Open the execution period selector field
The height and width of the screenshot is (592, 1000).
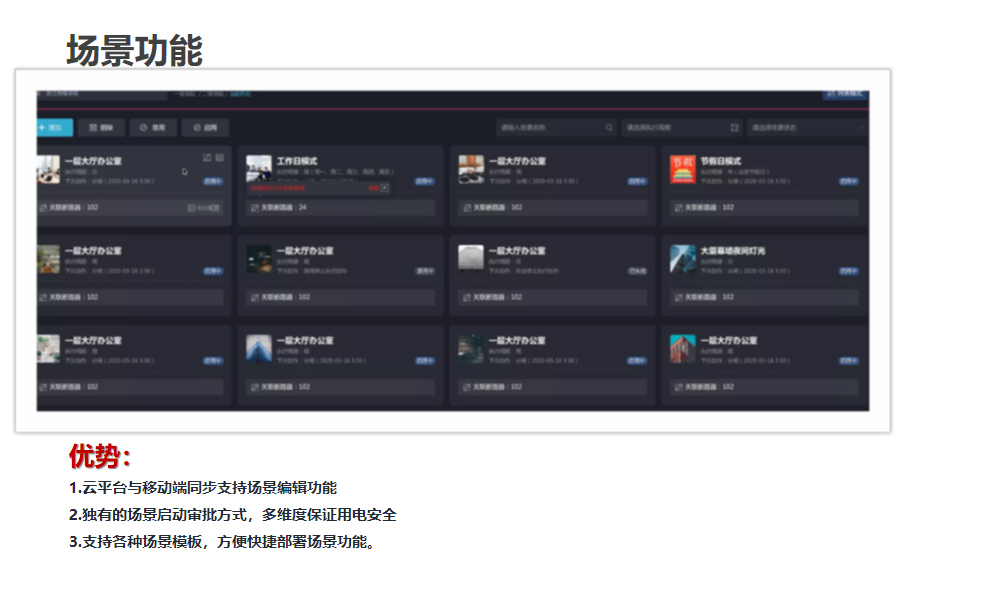[675, 128]
